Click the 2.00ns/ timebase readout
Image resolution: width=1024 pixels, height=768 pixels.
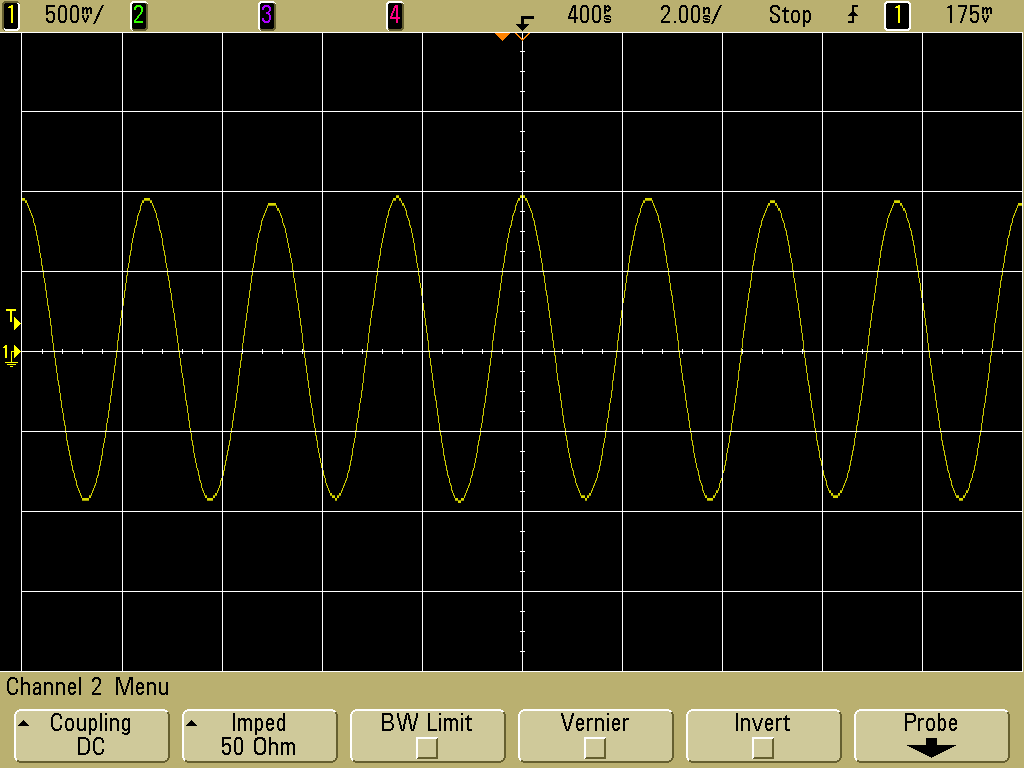690,15
